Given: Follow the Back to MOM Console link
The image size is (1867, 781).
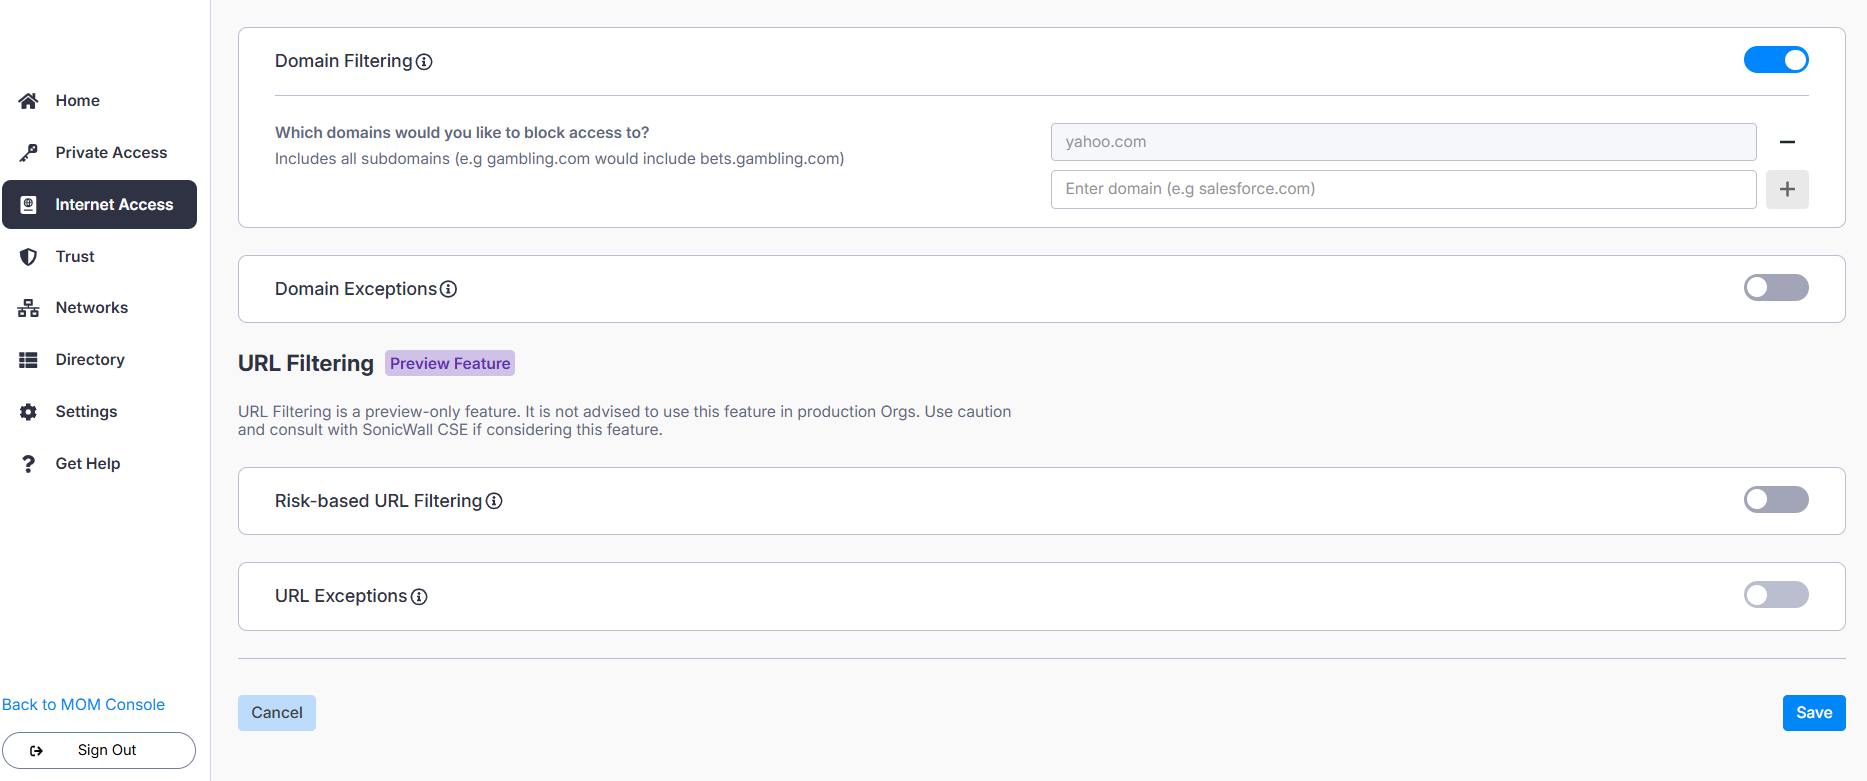Looking at the screenshot, I should point(83,705).
